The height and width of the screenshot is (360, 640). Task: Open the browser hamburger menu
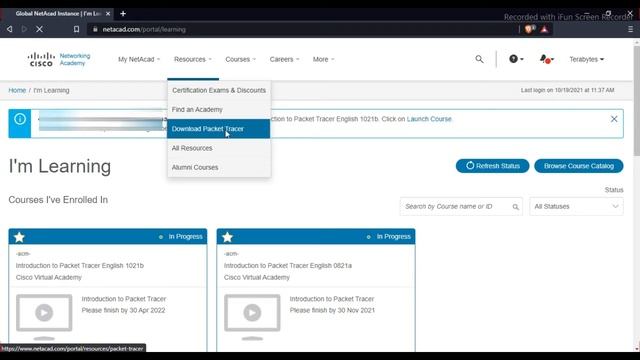pos(630,29)
